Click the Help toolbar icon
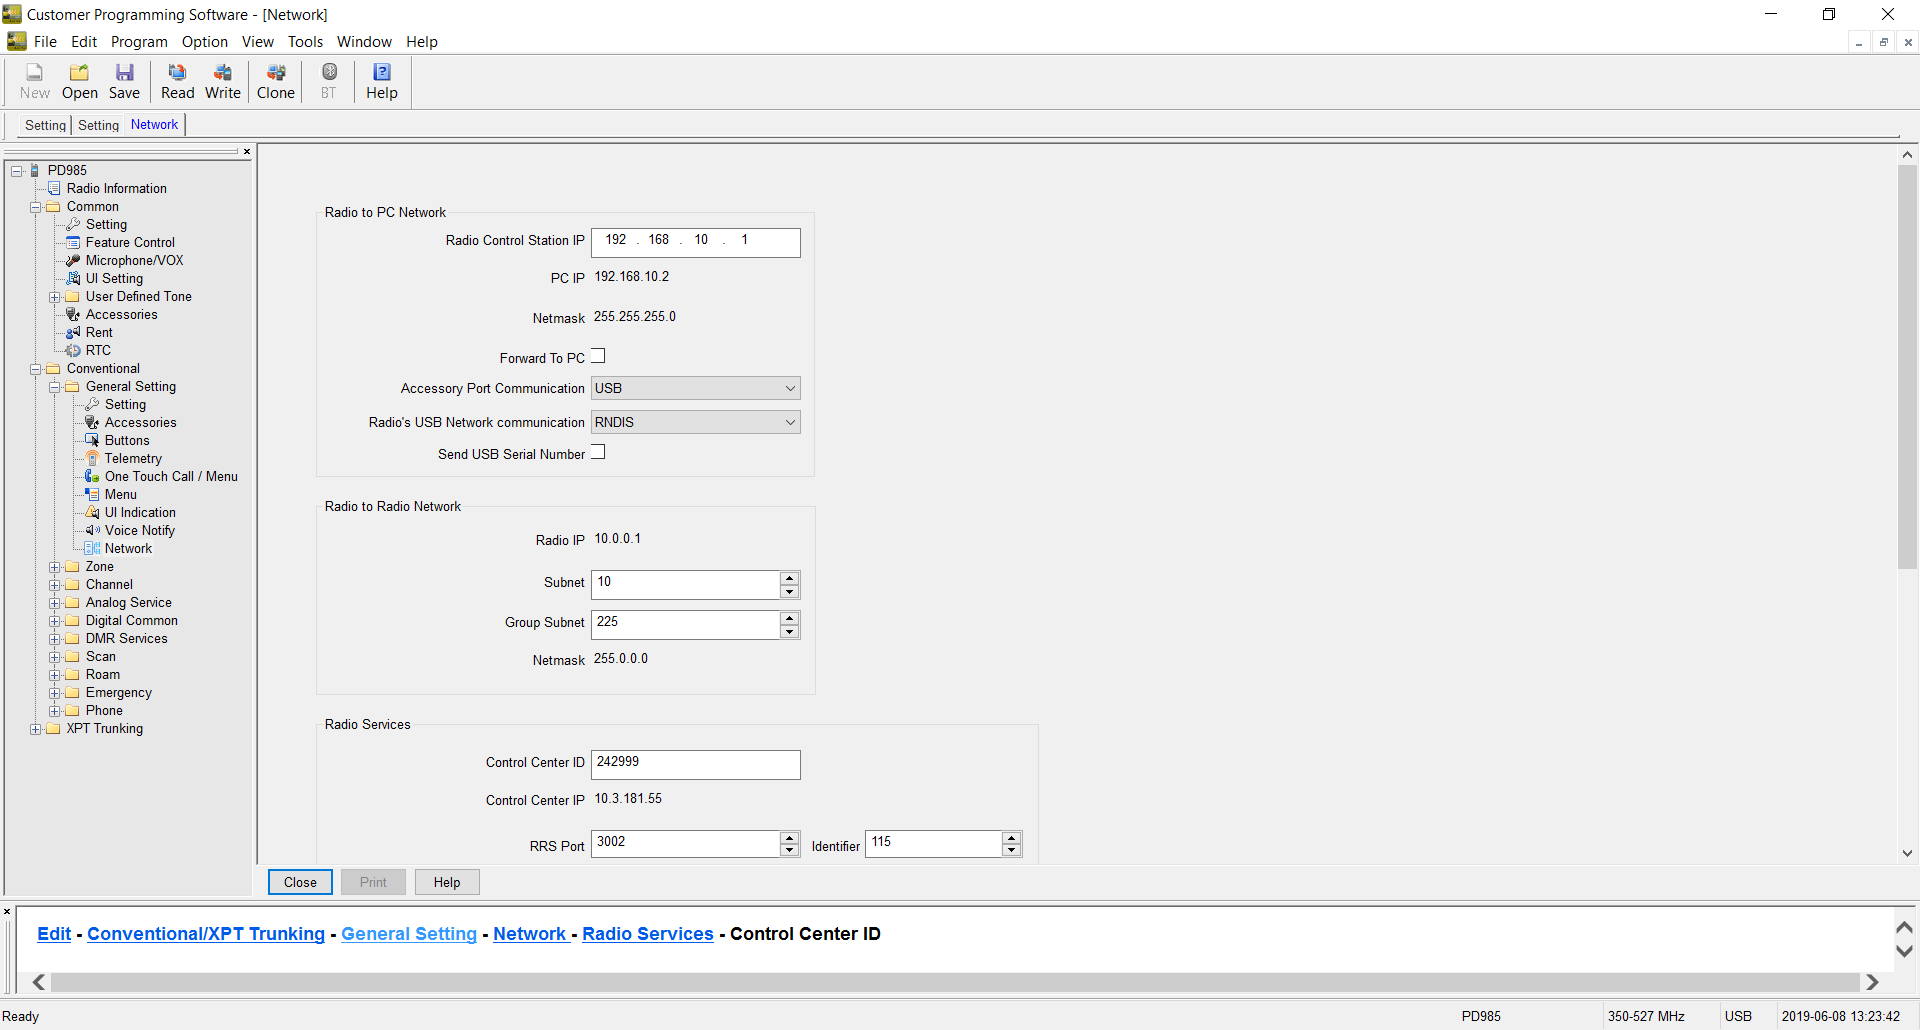Image resolution: width=1920 pixels, height=1030 pixels. (x=381, y=81)
